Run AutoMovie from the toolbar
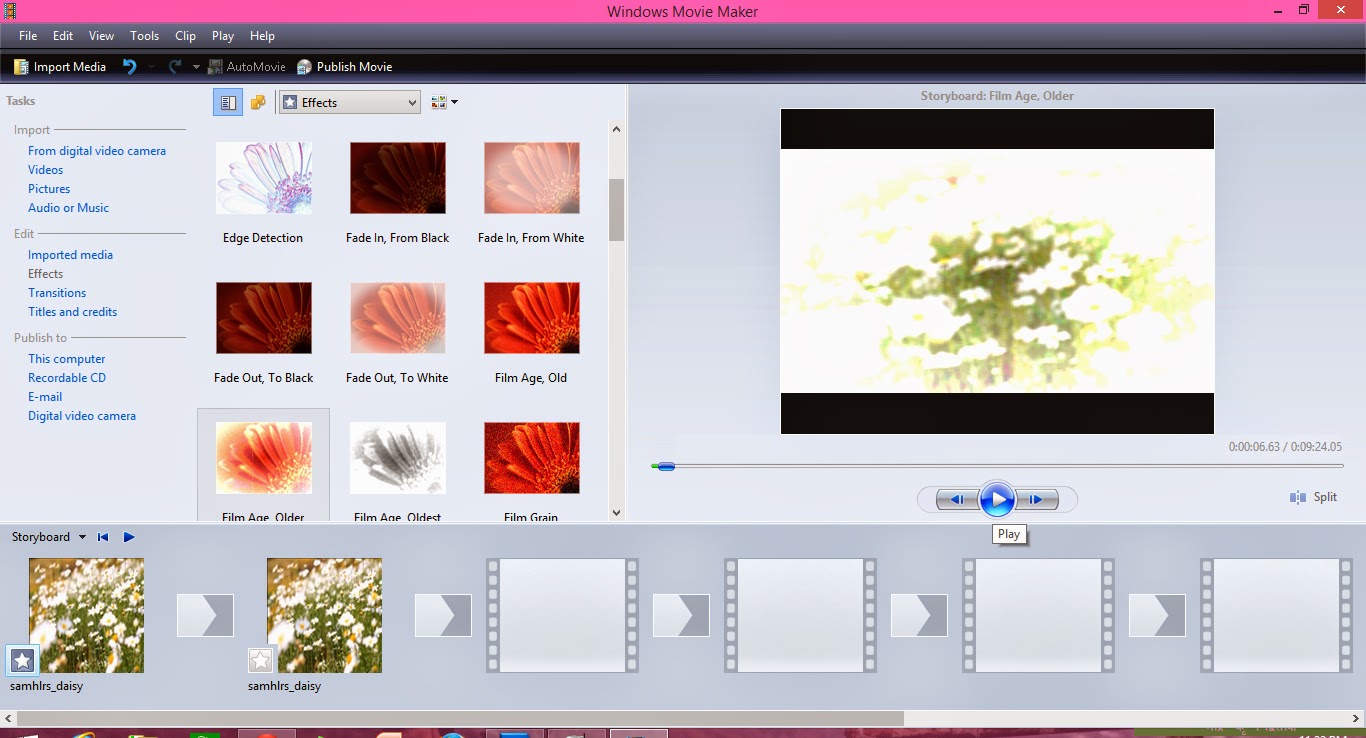 tap(246, 66)
